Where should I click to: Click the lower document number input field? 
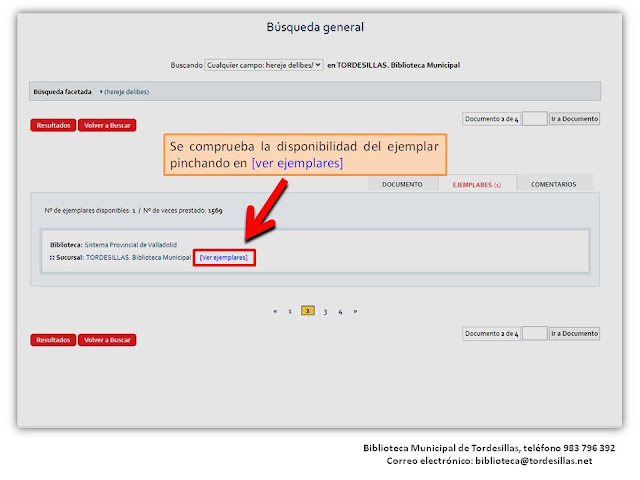534,333
